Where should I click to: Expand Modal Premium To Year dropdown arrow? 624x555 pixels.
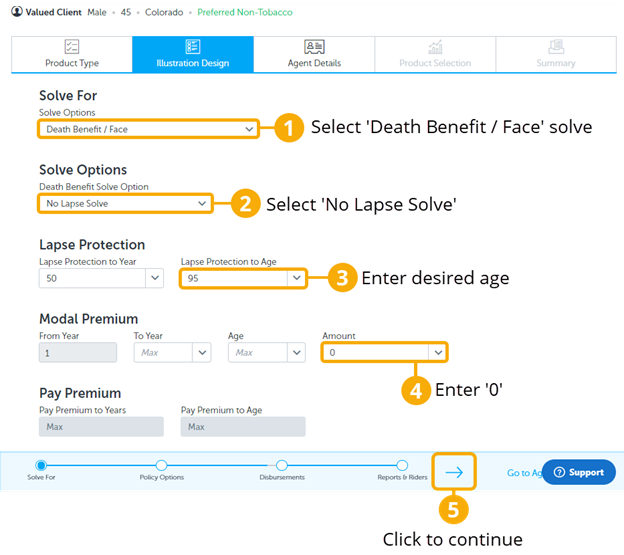202,352
